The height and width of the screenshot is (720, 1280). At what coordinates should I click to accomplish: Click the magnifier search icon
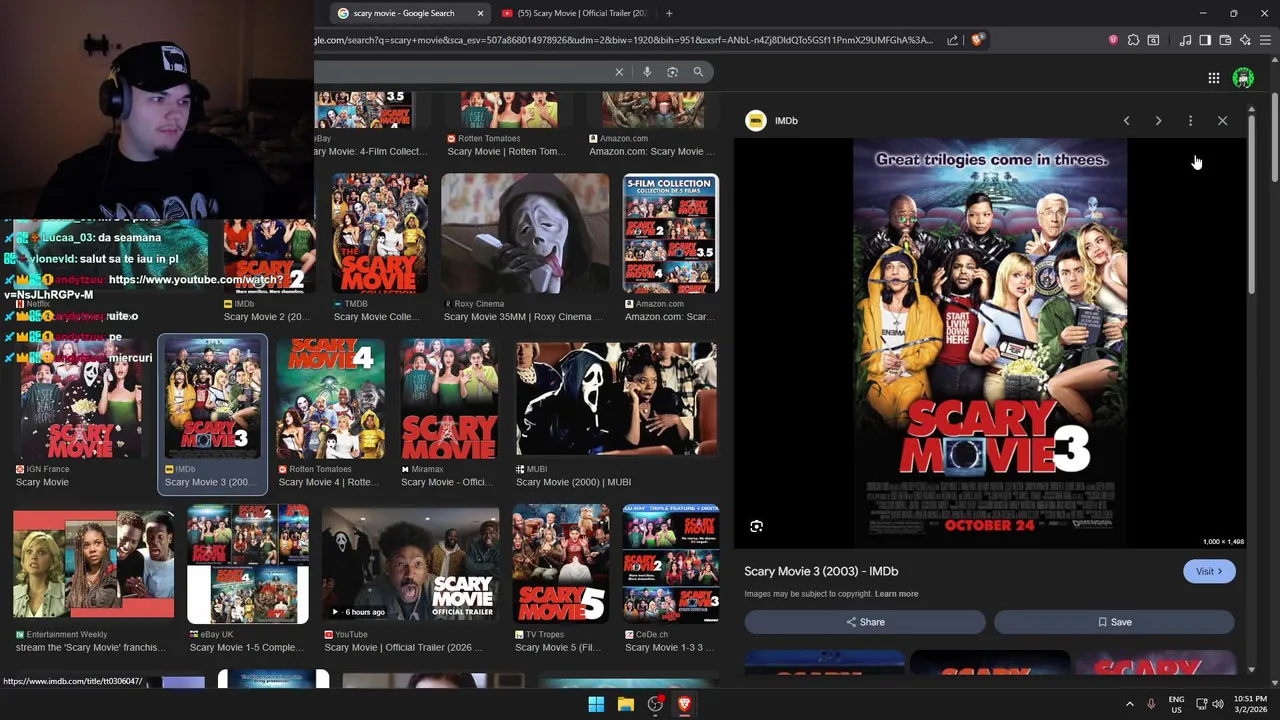(698, 72)
